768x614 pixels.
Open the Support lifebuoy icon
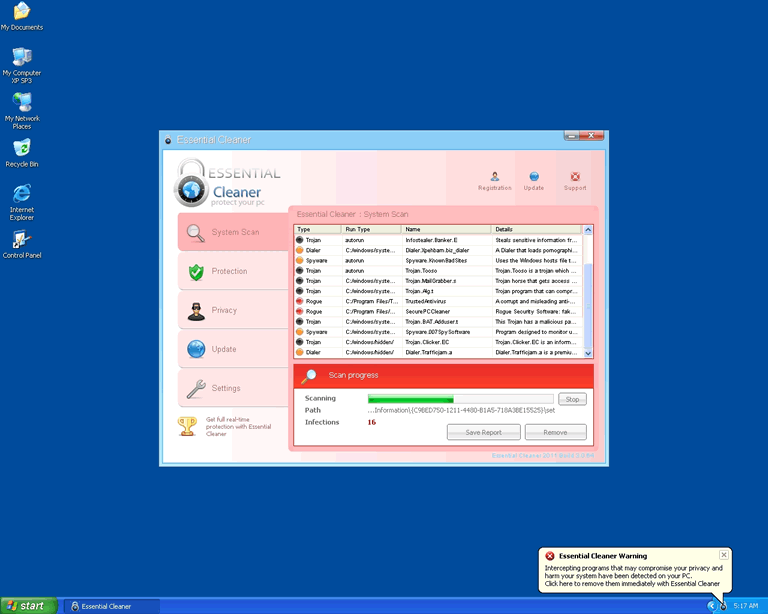coord(575,178)
